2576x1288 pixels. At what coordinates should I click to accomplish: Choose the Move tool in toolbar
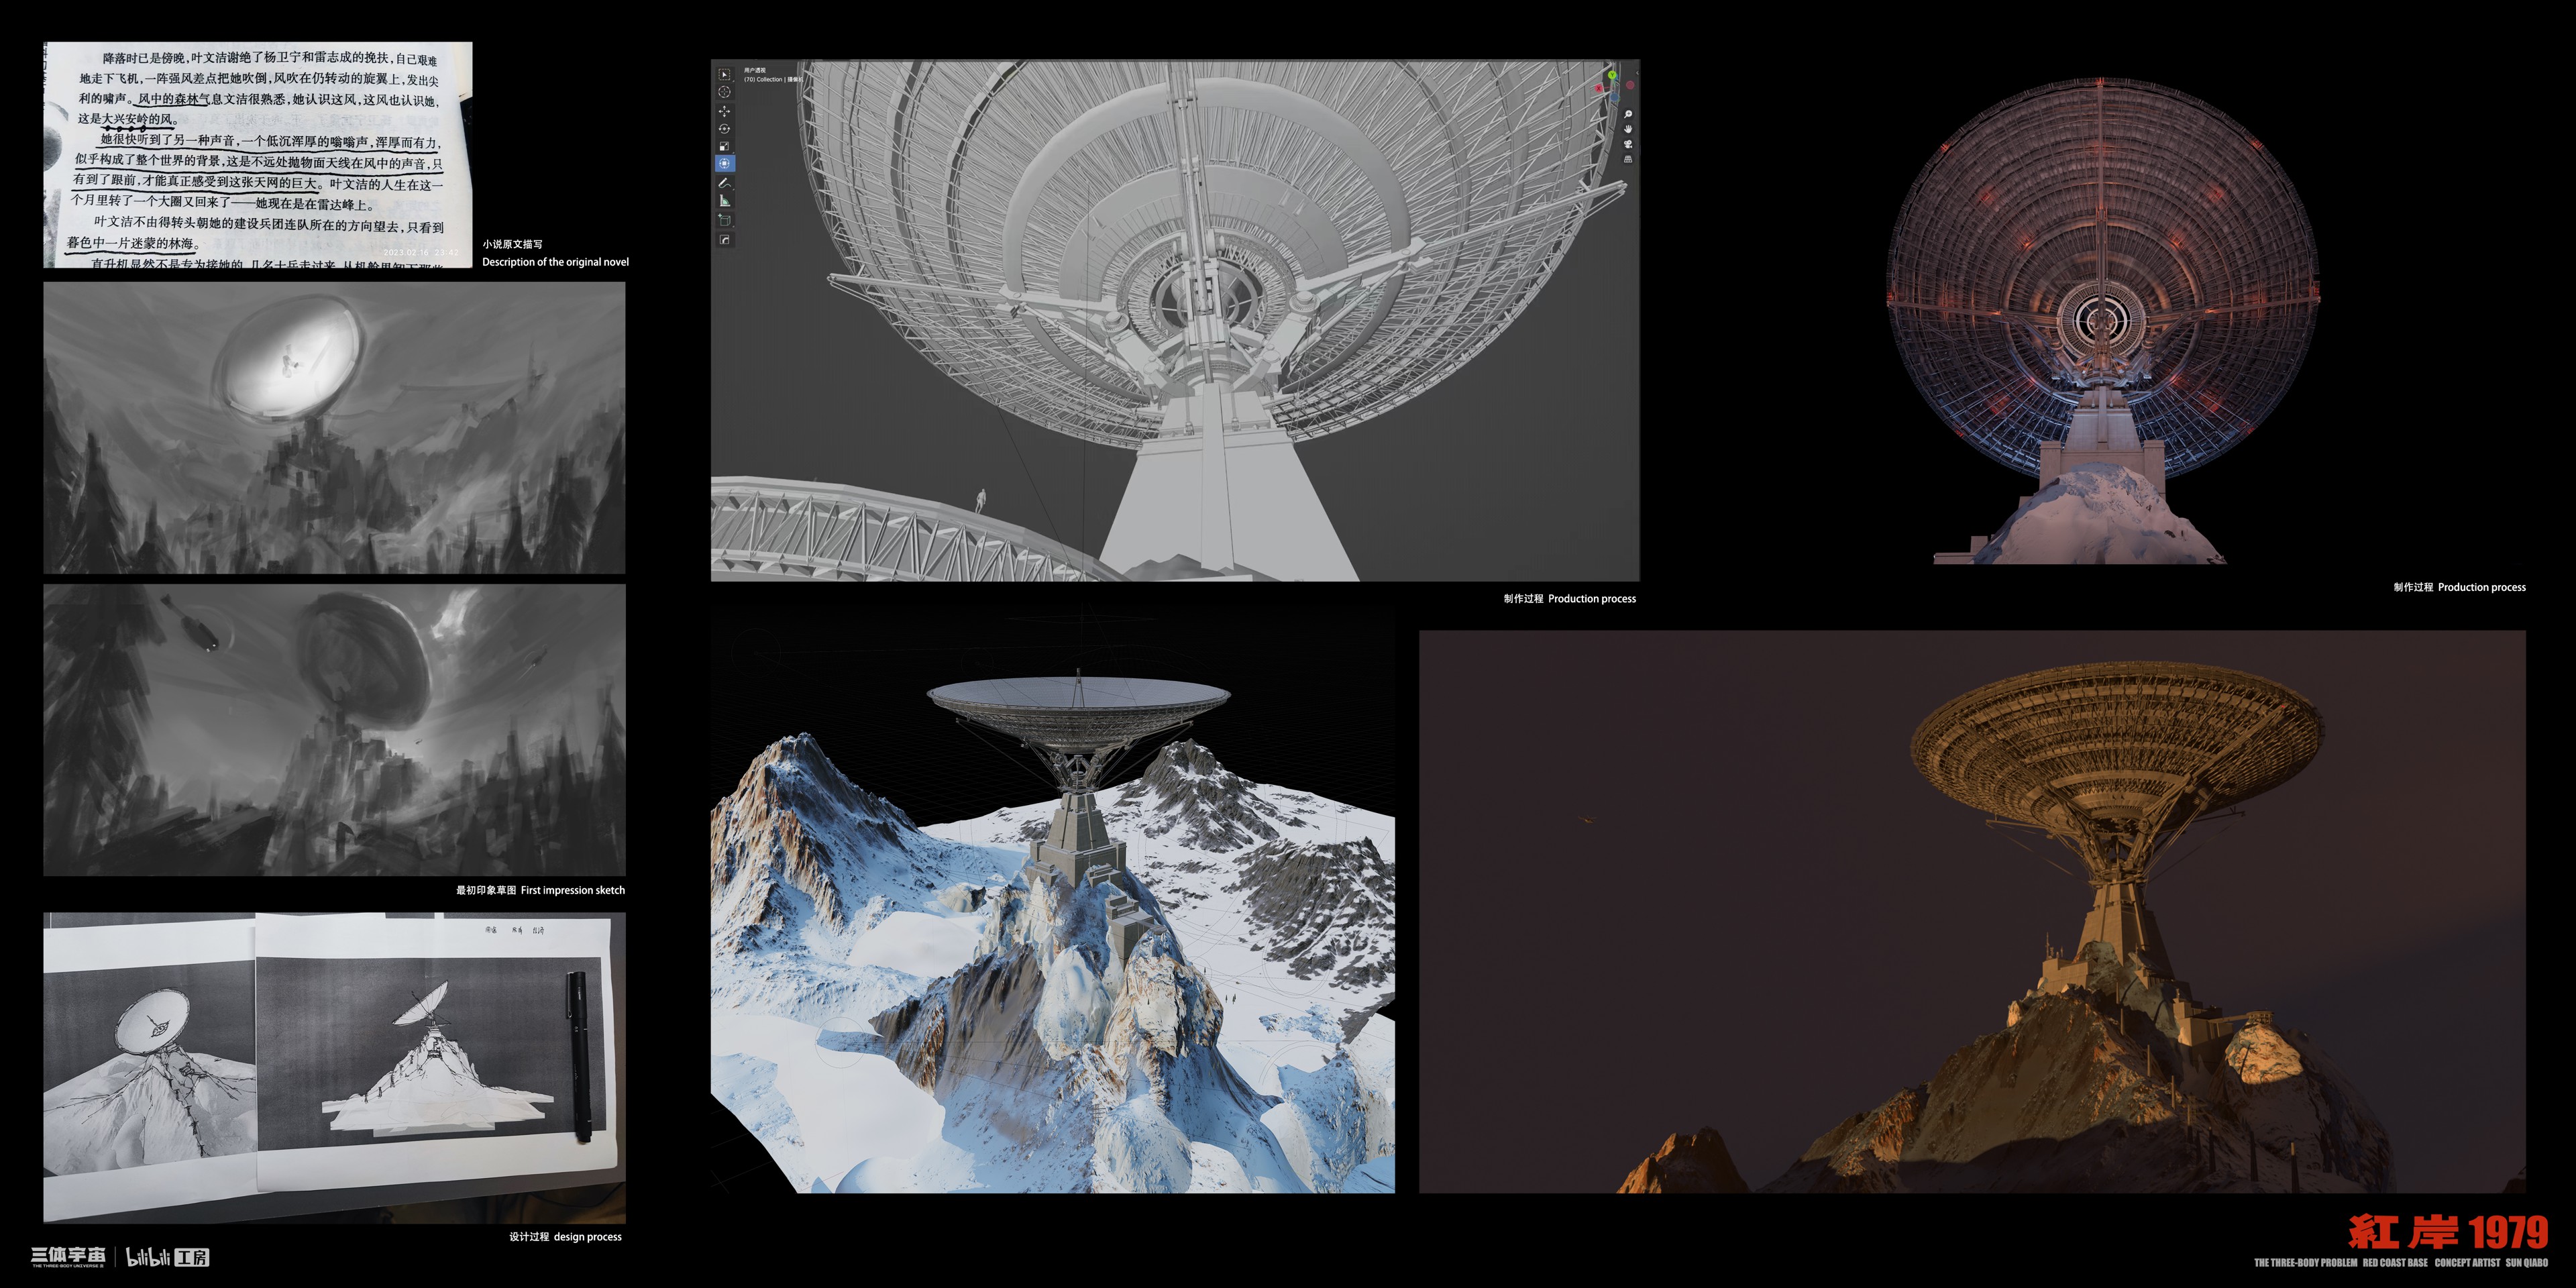(x=725, y=111)
